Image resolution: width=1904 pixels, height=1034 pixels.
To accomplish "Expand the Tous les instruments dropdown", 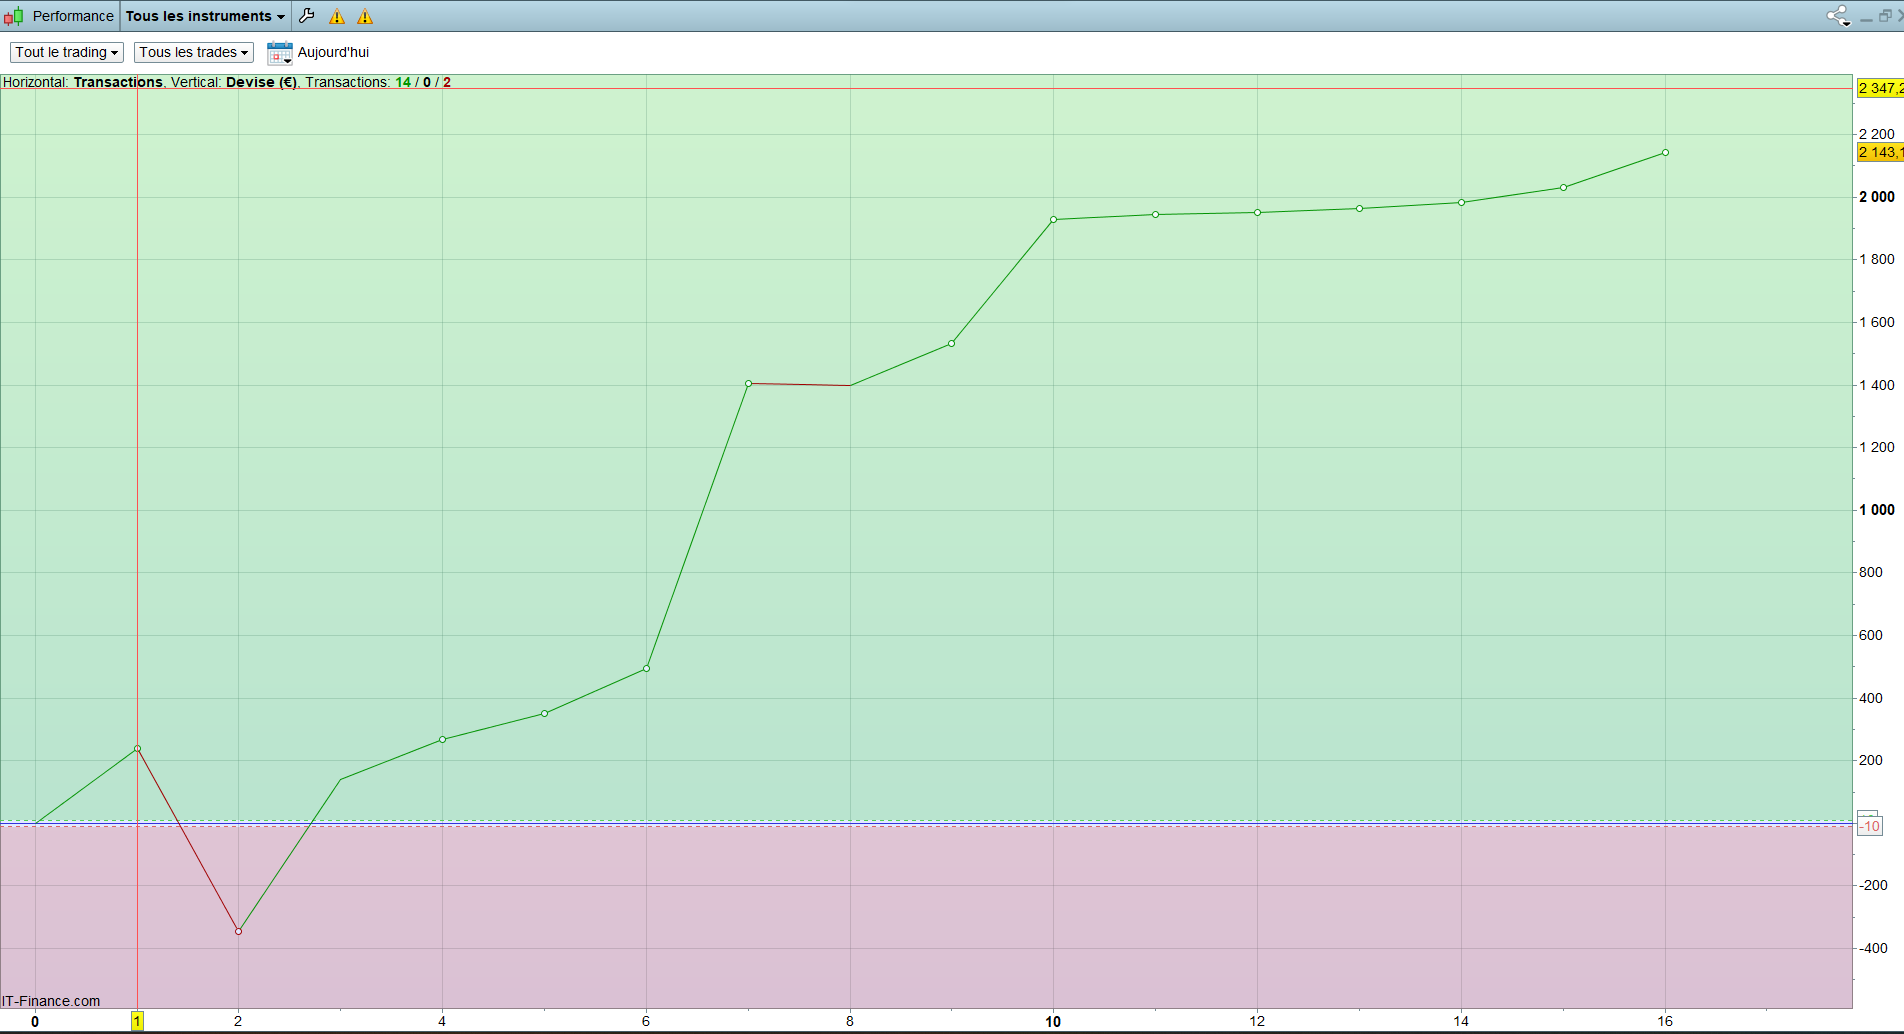I will pos(205,16).
